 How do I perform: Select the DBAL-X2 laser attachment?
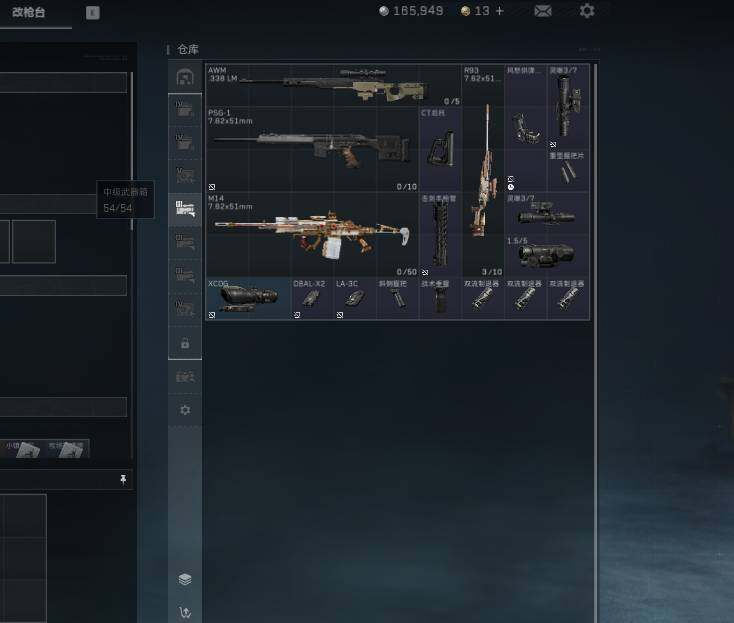pos(312,299)
